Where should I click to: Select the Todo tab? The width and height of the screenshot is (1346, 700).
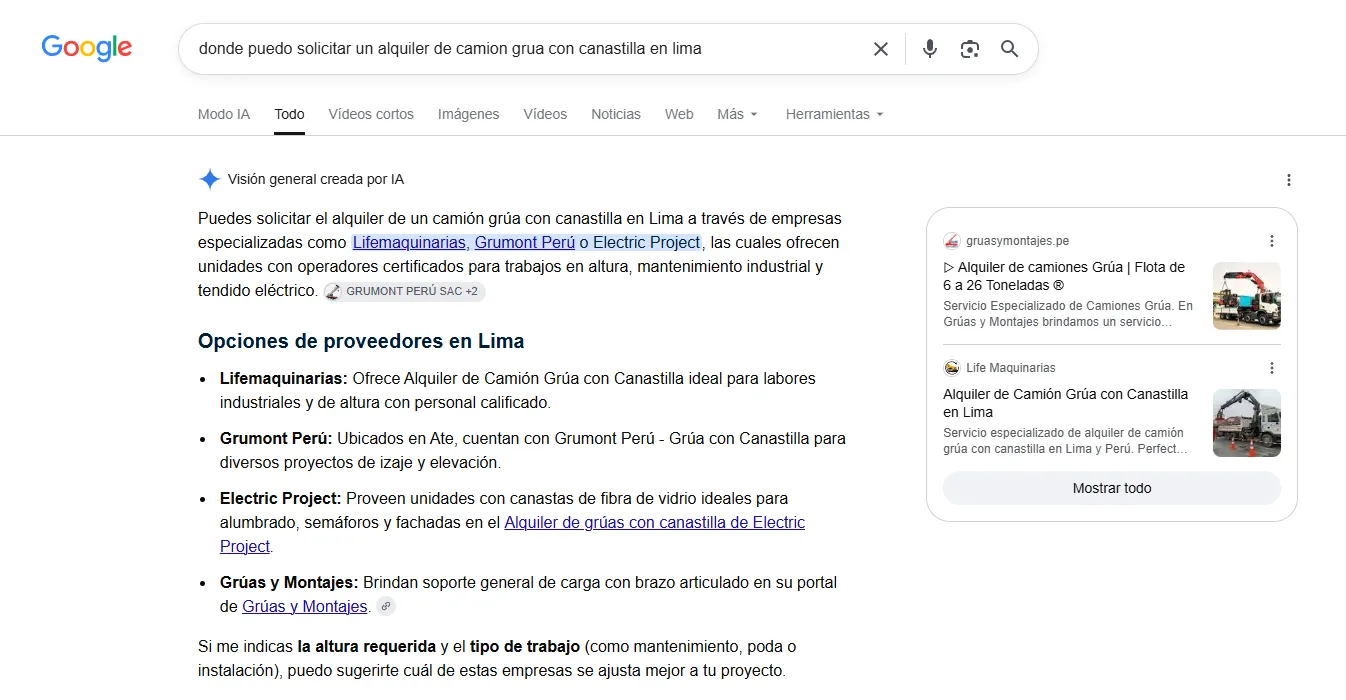point(290,114)
